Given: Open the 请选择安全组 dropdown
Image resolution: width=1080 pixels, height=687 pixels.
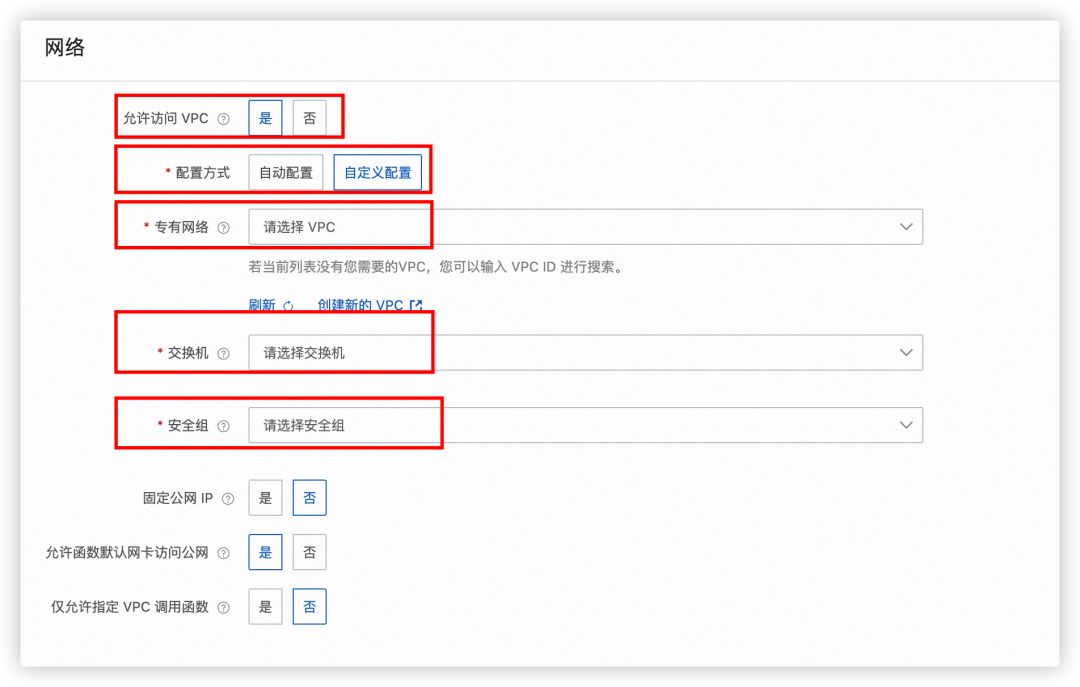Looking at the screenshot, I should 585,425.
